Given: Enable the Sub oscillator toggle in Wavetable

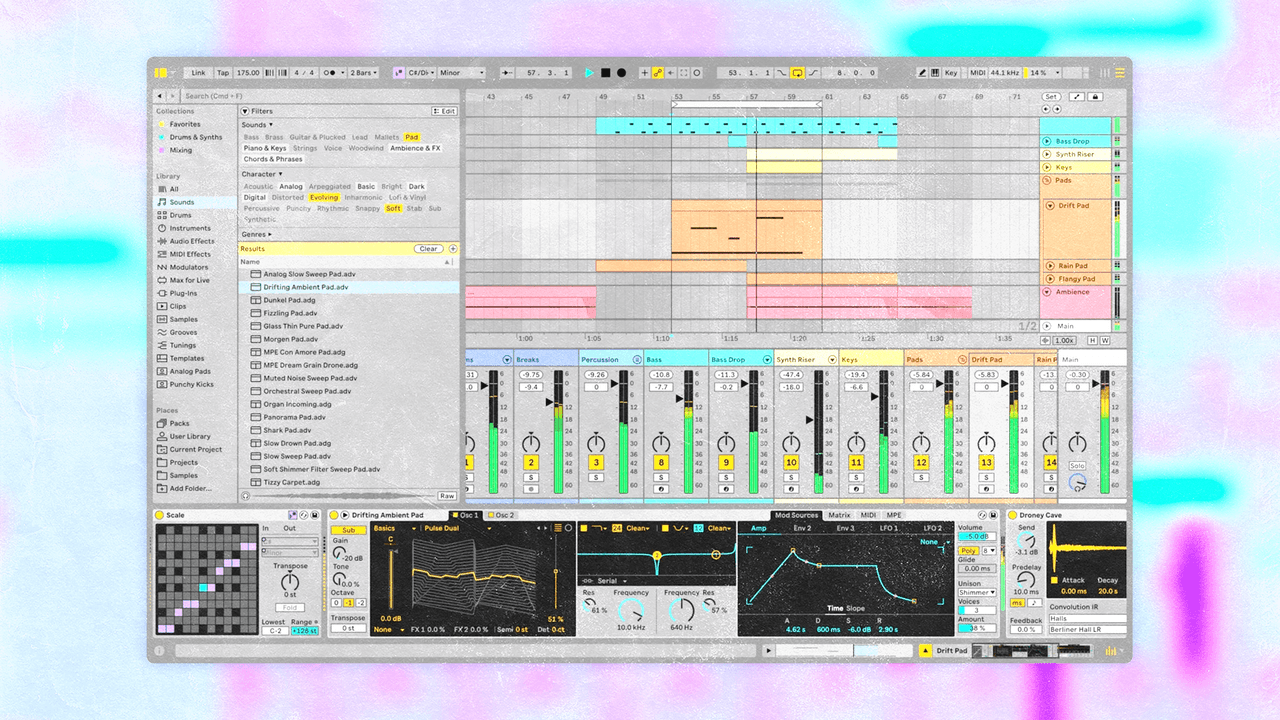Looking at the screenshot, I should (x=348, y=530).
